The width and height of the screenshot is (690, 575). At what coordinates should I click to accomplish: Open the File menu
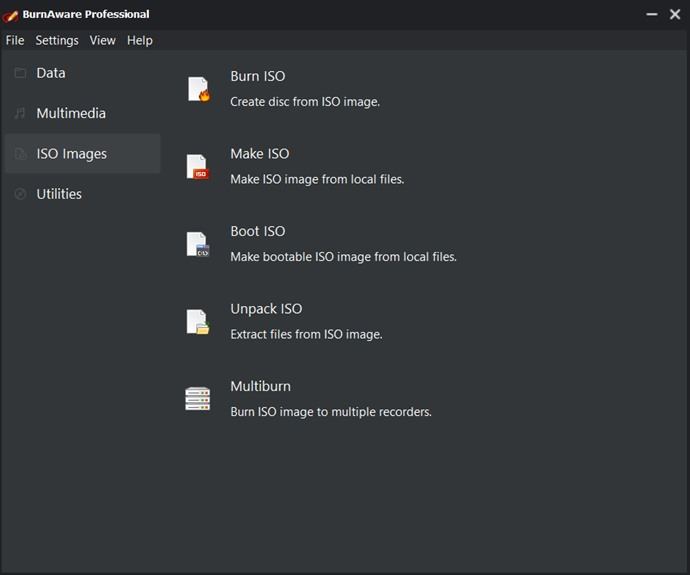coord(15,40)
